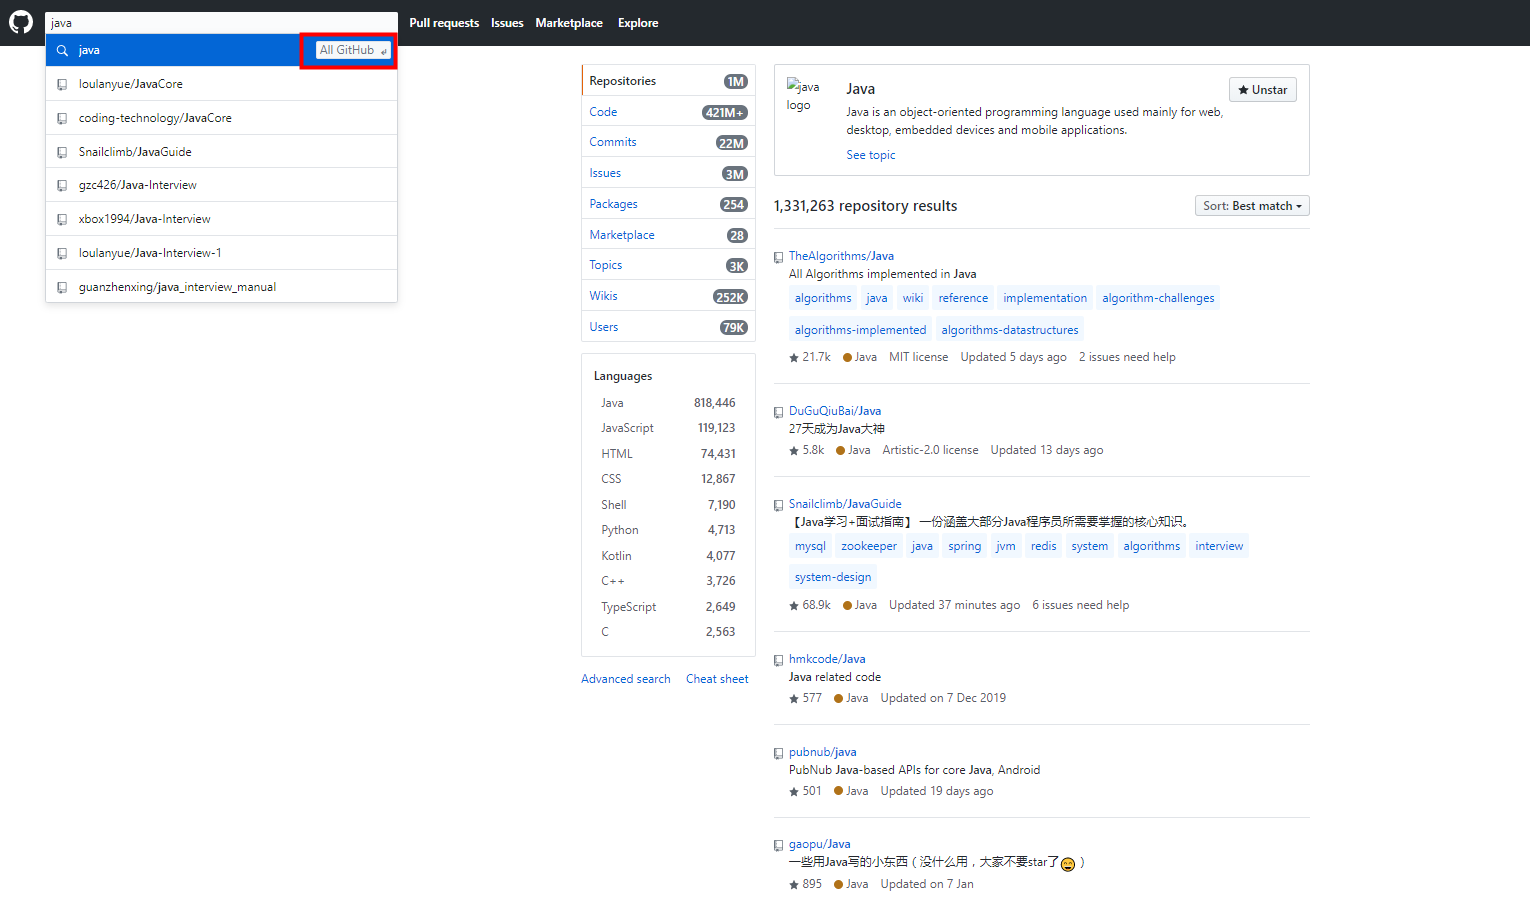The height and width of the screenshot is (901, 1530).
Task: Click the algorithms-datastructures topic tag
Action: 1010,330
